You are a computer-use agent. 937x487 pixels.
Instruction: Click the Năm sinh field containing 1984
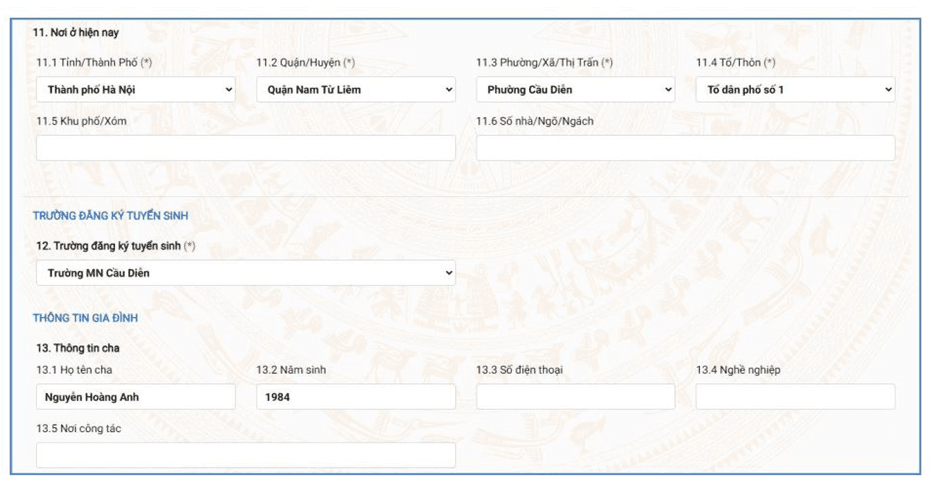(x=356, y=397)
